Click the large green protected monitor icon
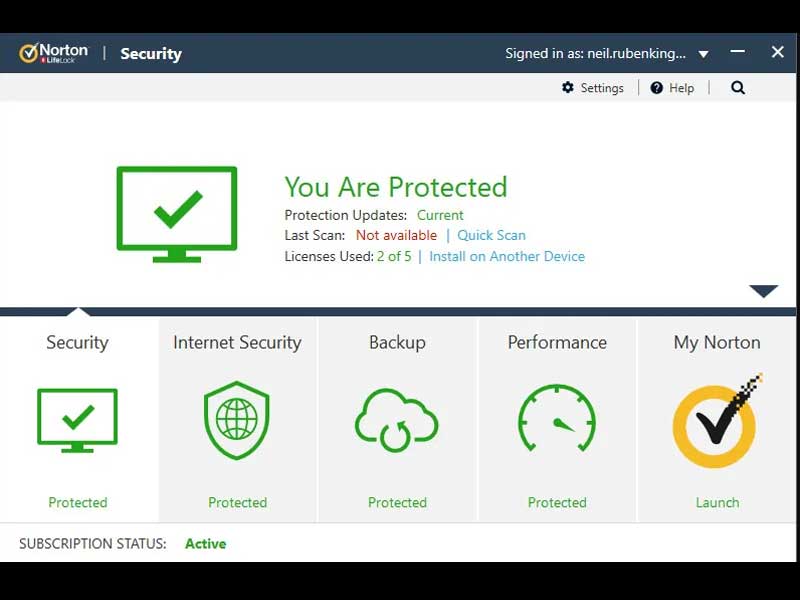This screenshot has height=600, width=800. [177, 213]
